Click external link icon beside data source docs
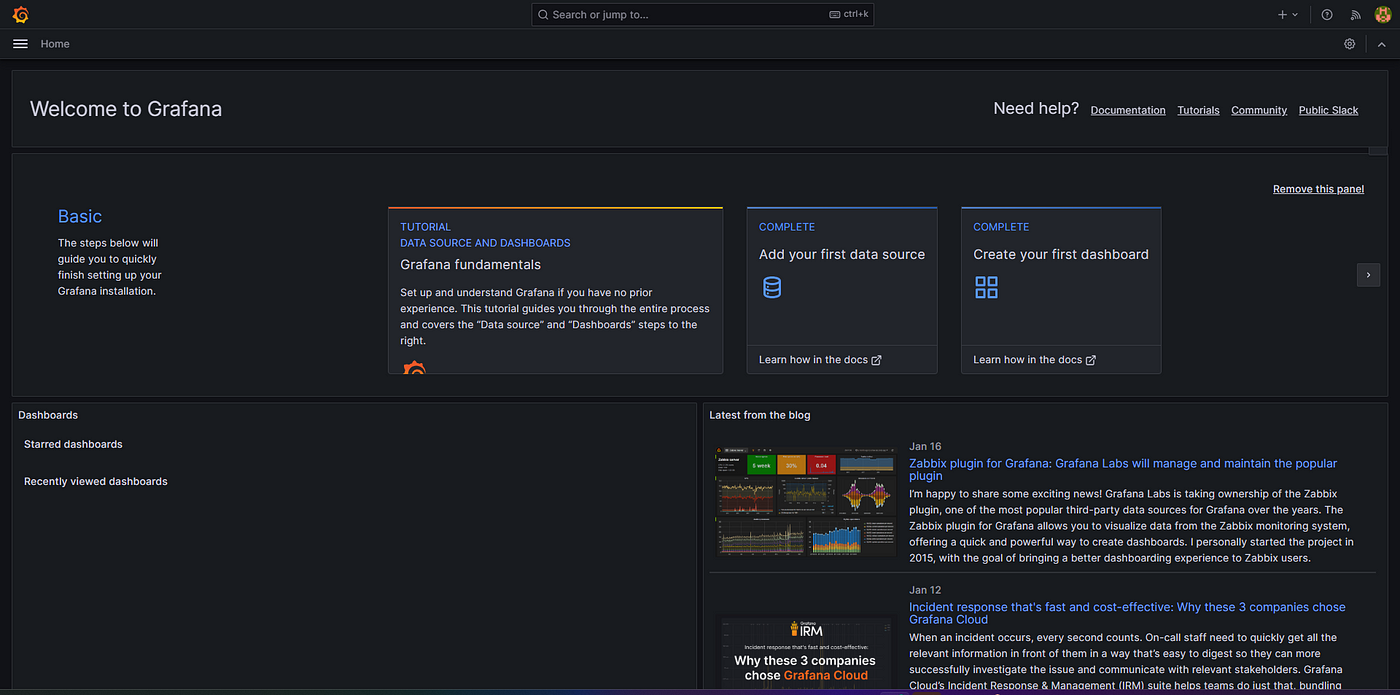 tap(877, 360)
